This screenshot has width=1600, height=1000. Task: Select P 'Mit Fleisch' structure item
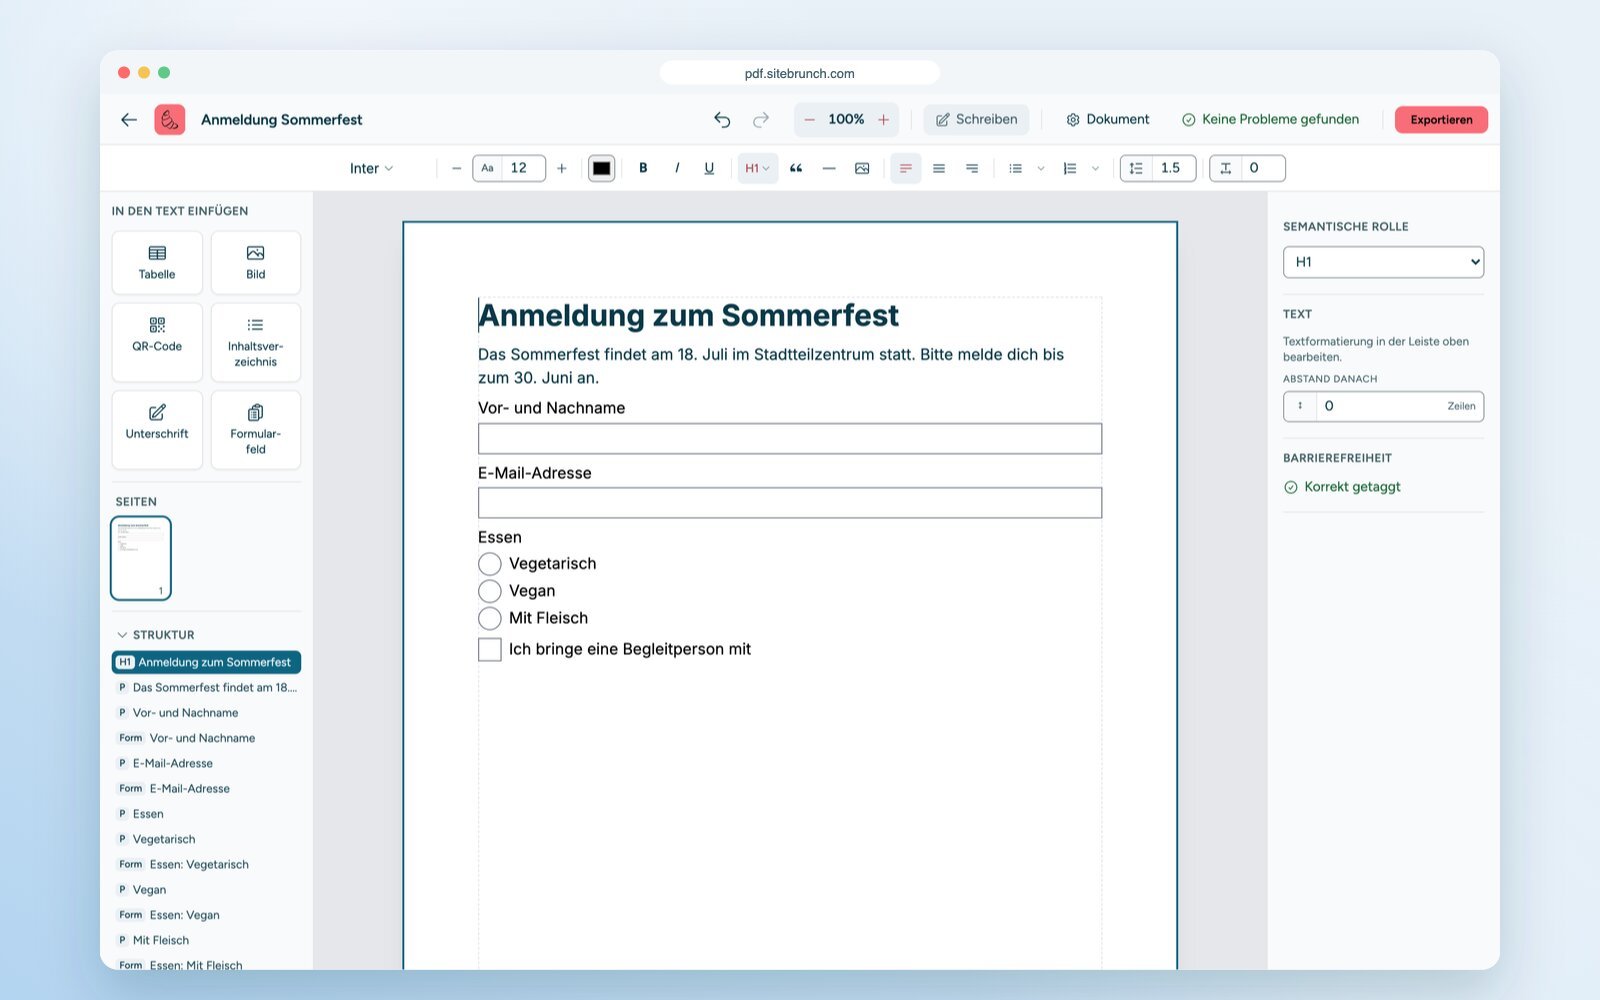tap(206, 940)
